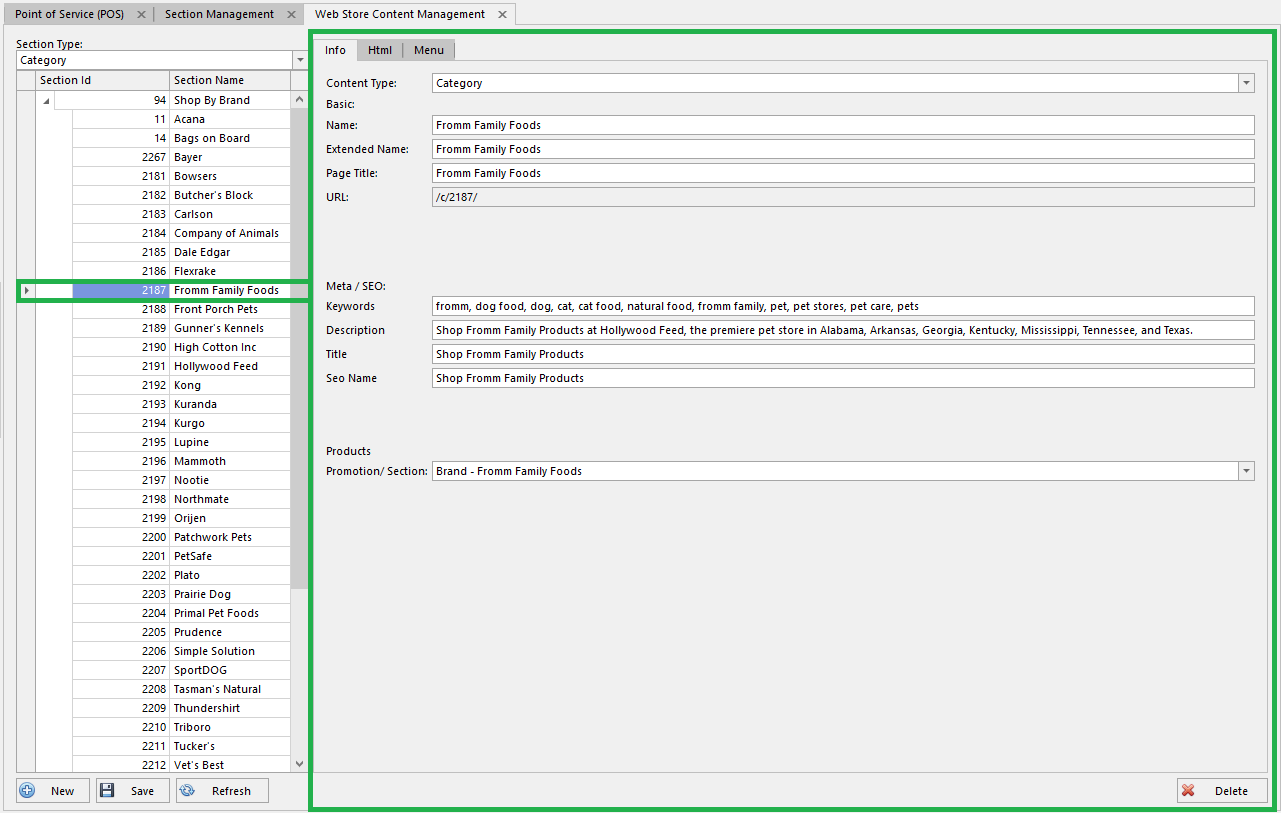Select the PetSafe row
This screenshot has height=813, width=1281.
pos(181,556)
